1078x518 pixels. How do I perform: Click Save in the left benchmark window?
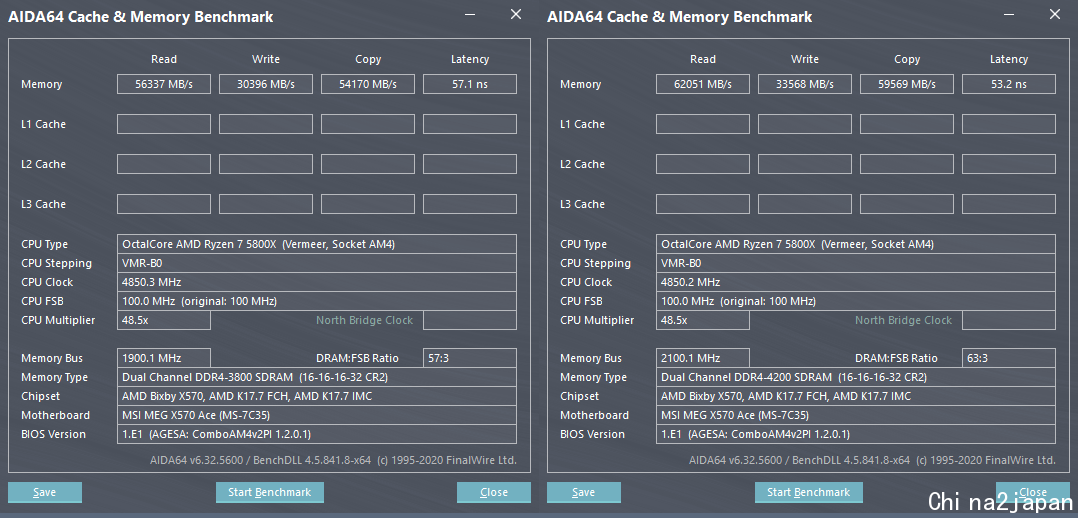point(45,493)
